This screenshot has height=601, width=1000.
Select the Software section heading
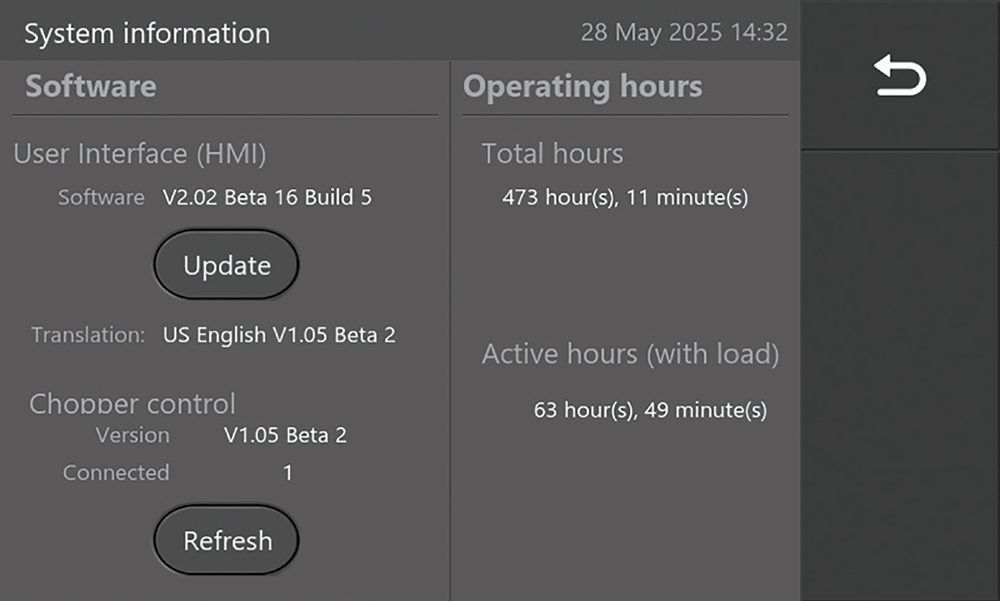pos(91,87)
